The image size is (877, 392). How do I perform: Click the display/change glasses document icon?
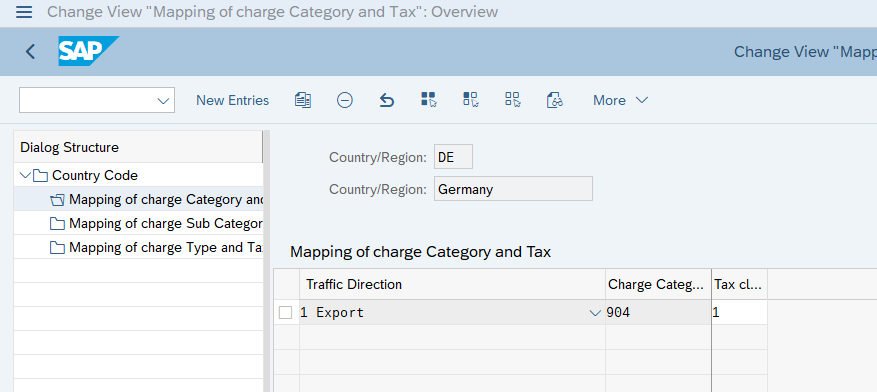[554, 100]
